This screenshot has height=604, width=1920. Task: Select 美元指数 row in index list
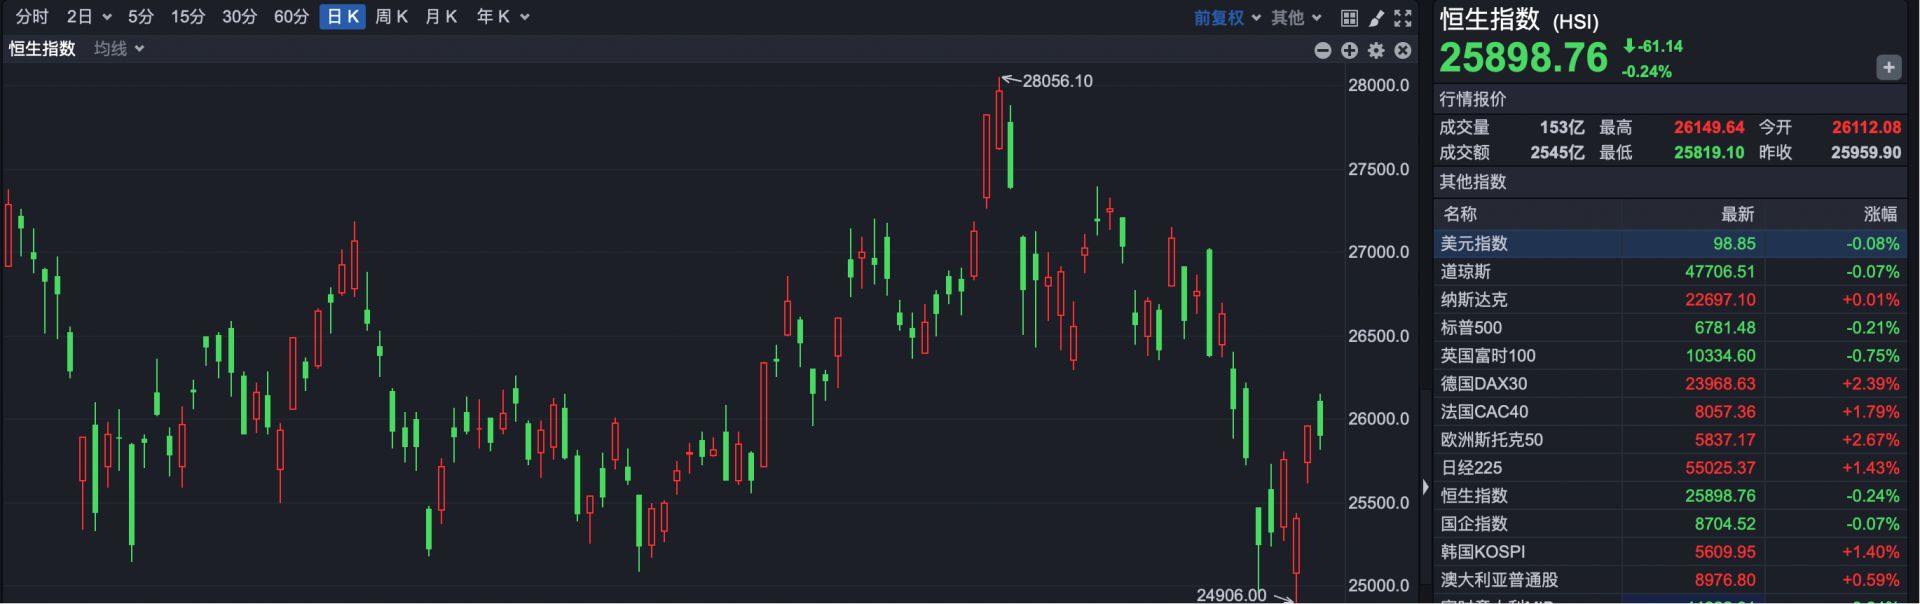[x=1474, y=244]
